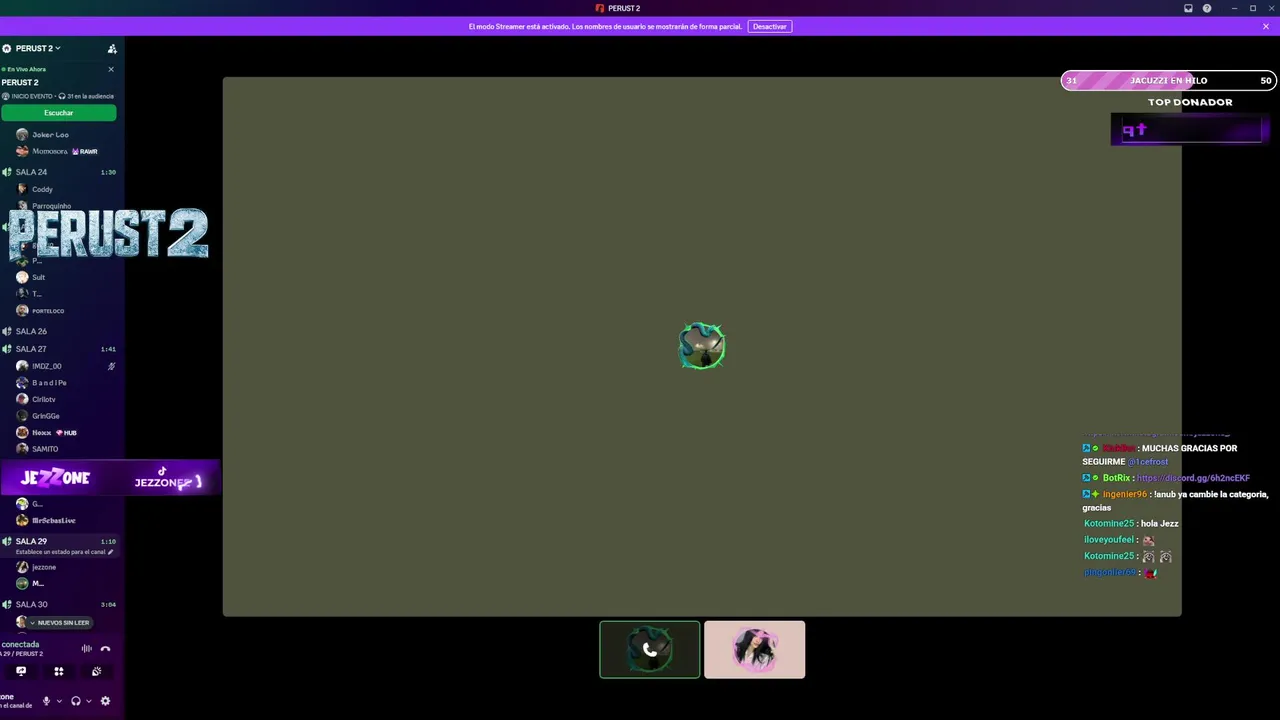The image size is (1280, 720).
Task: Click the share screen button
Action: (x=21, y=672)
